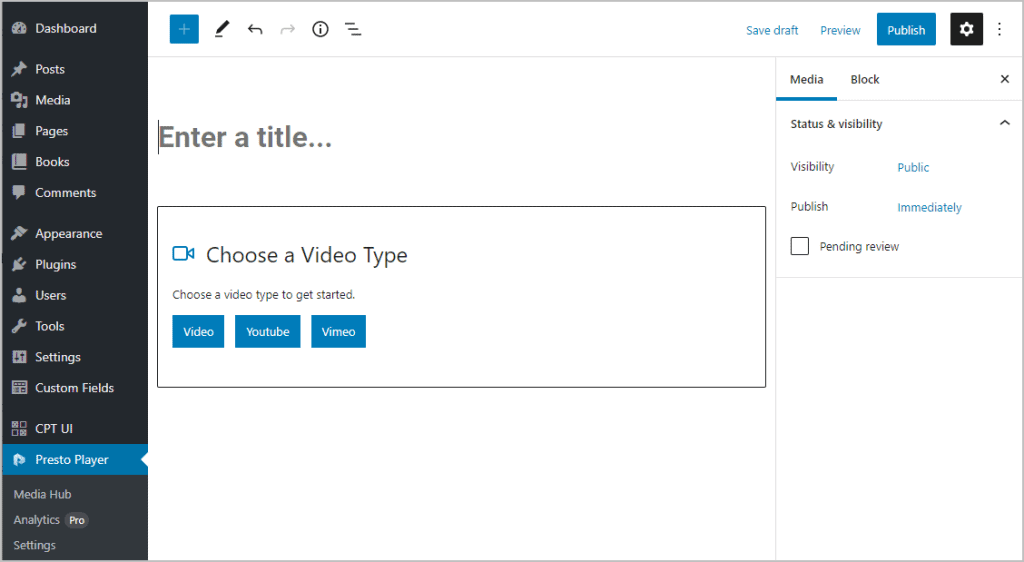The image size is (1024, 562).
Task: Click the Pending review label text
Action: (x=859, y=246)
